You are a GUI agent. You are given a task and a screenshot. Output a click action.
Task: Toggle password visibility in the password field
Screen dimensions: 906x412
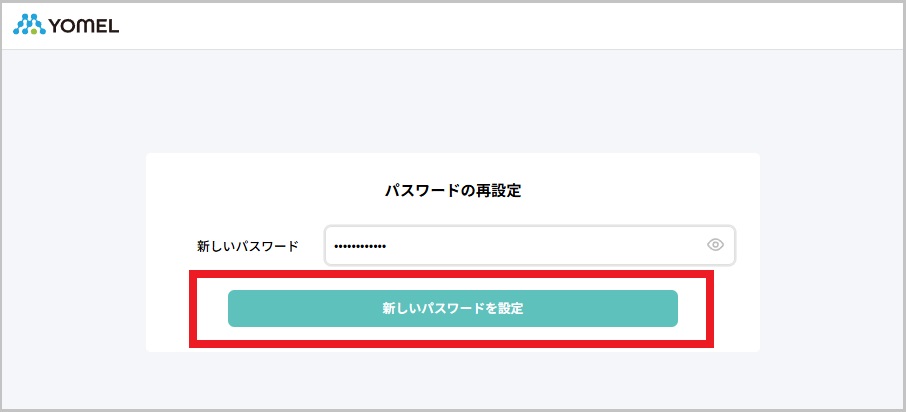click(x=715, y=245)
